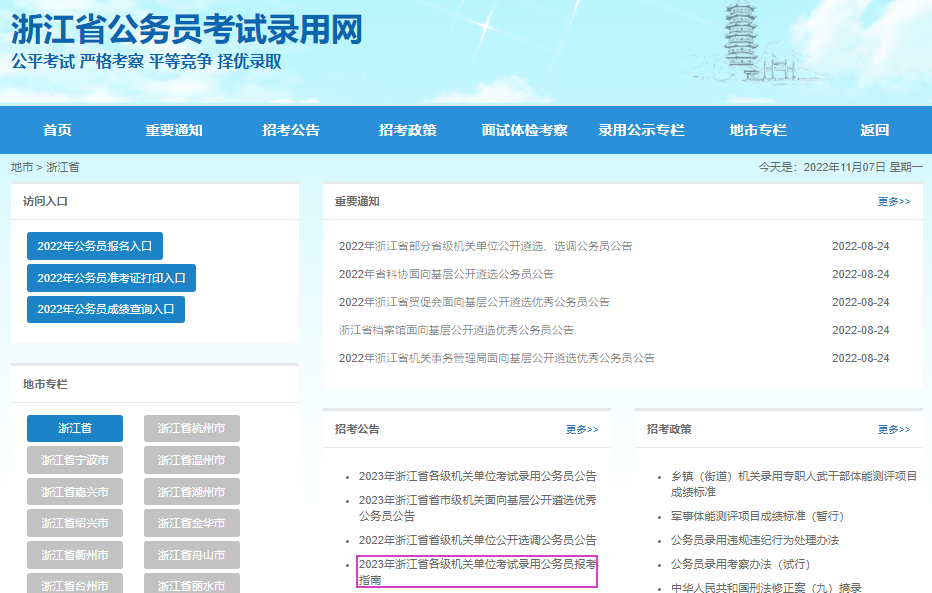Click 地市 breadcrumb link

21,167
